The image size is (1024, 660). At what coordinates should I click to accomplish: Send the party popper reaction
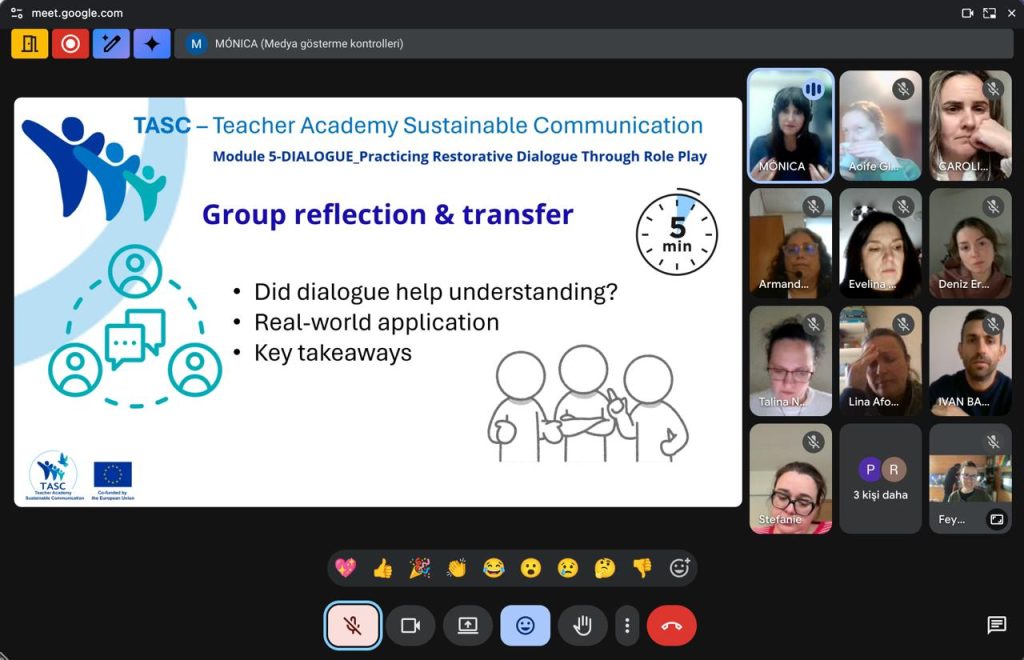(x=420, y=568)
